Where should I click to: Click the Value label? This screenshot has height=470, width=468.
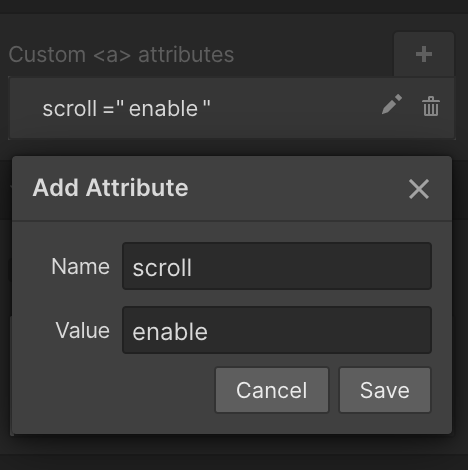83,330
